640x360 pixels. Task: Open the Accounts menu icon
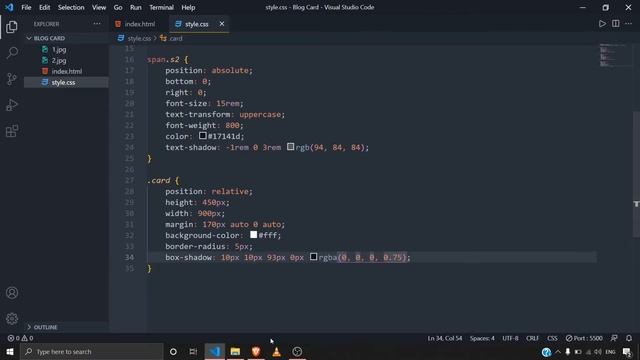[12, 293]
